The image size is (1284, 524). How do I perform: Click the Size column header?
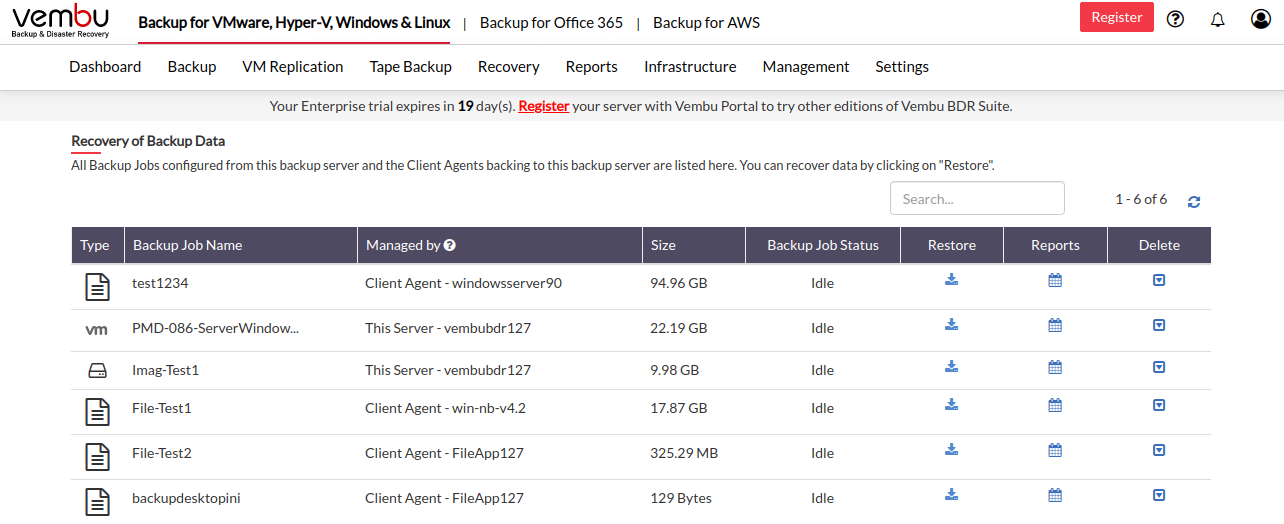694,245
